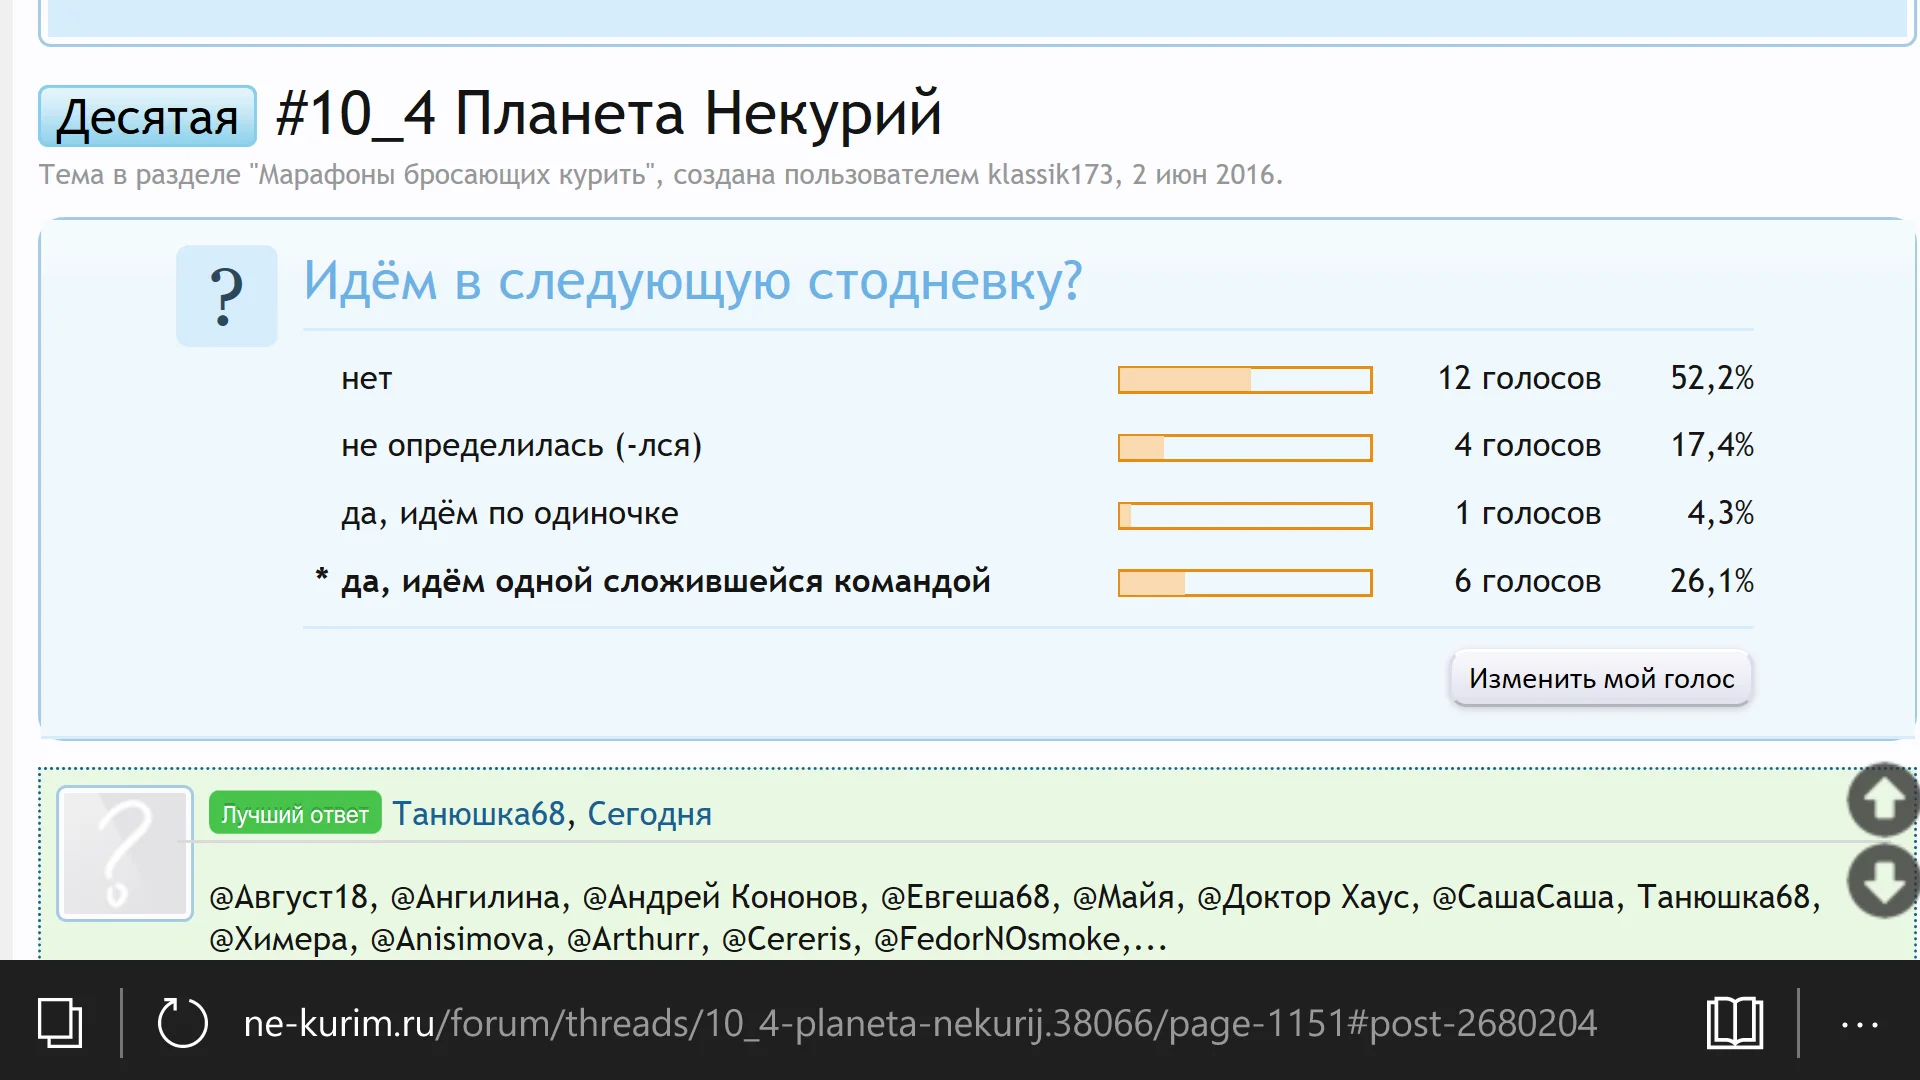Click the Сегодня post date link
Screen dimensions: 1920x1080
pos(649,814)
